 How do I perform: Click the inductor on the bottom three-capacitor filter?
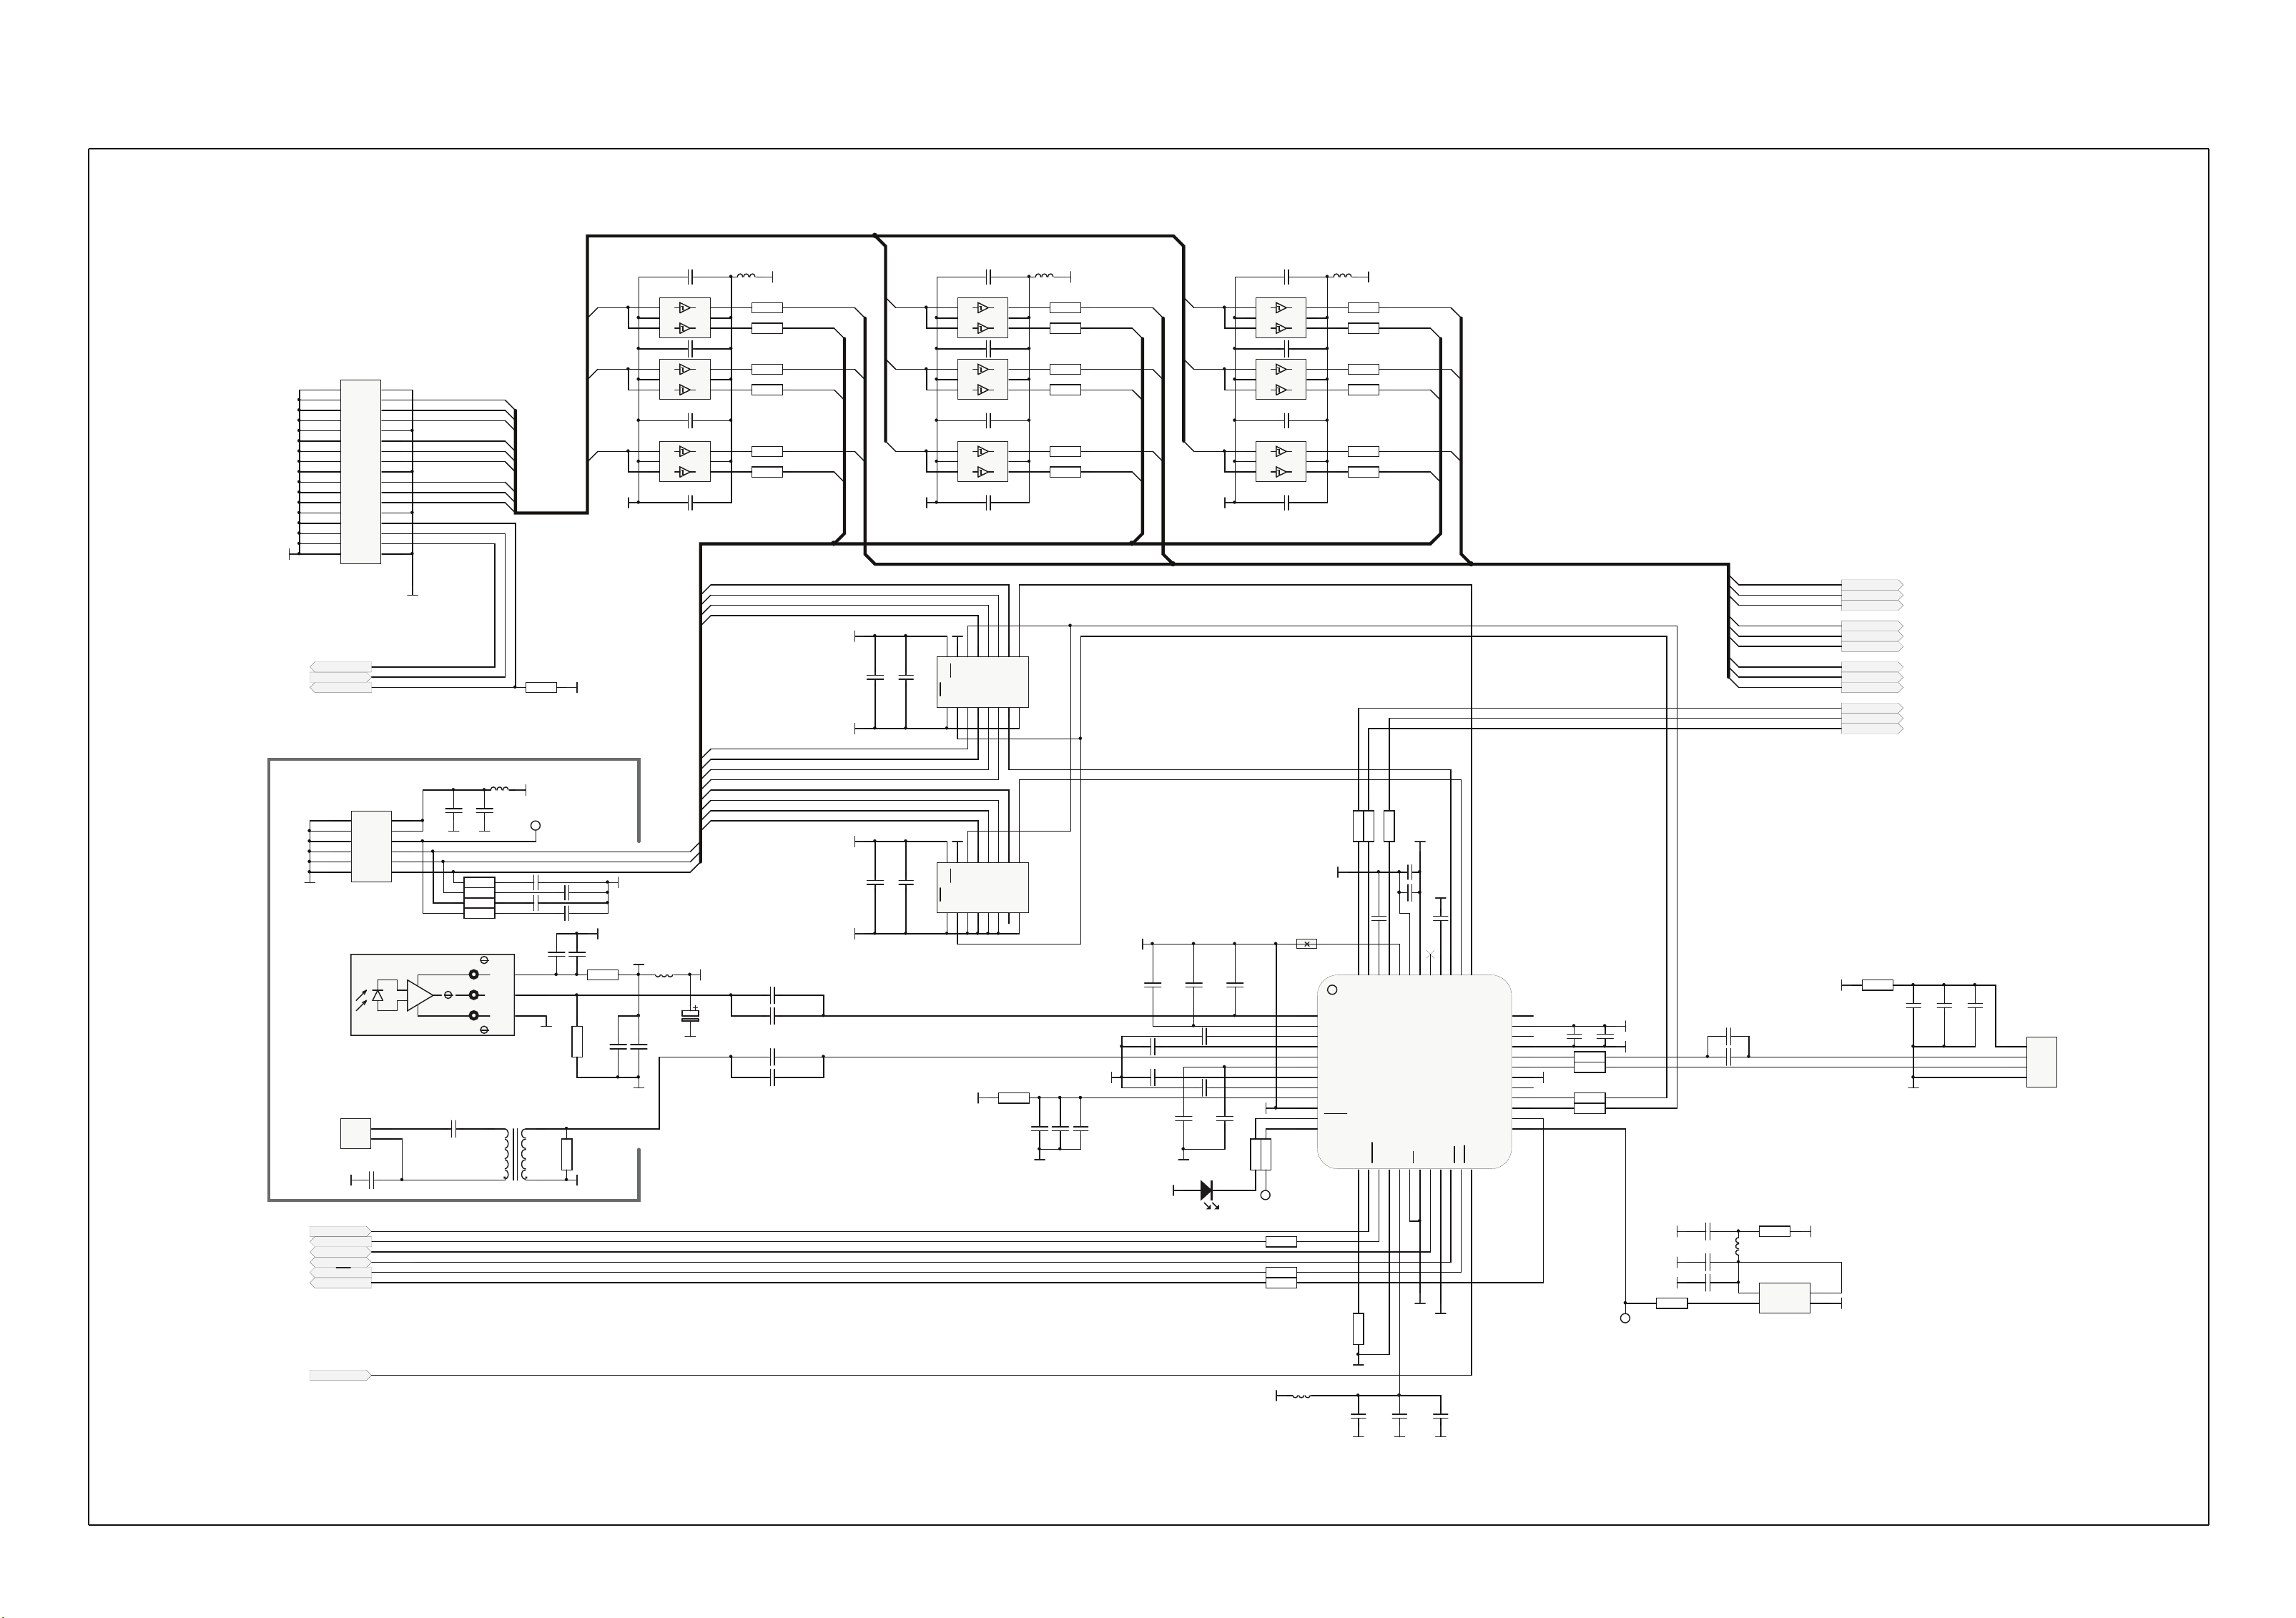(1300, 1395)
